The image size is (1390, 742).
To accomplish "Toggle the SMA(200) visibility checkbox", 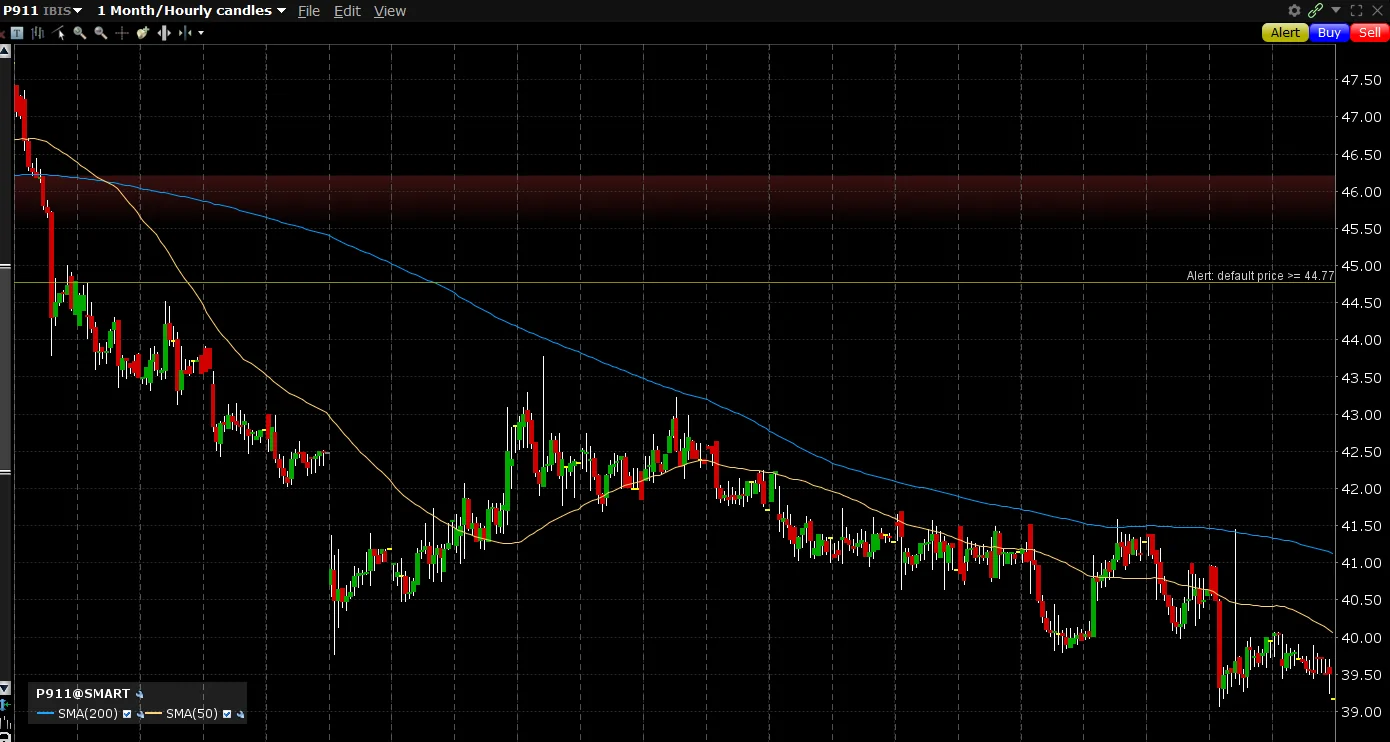I will point(127,714).
